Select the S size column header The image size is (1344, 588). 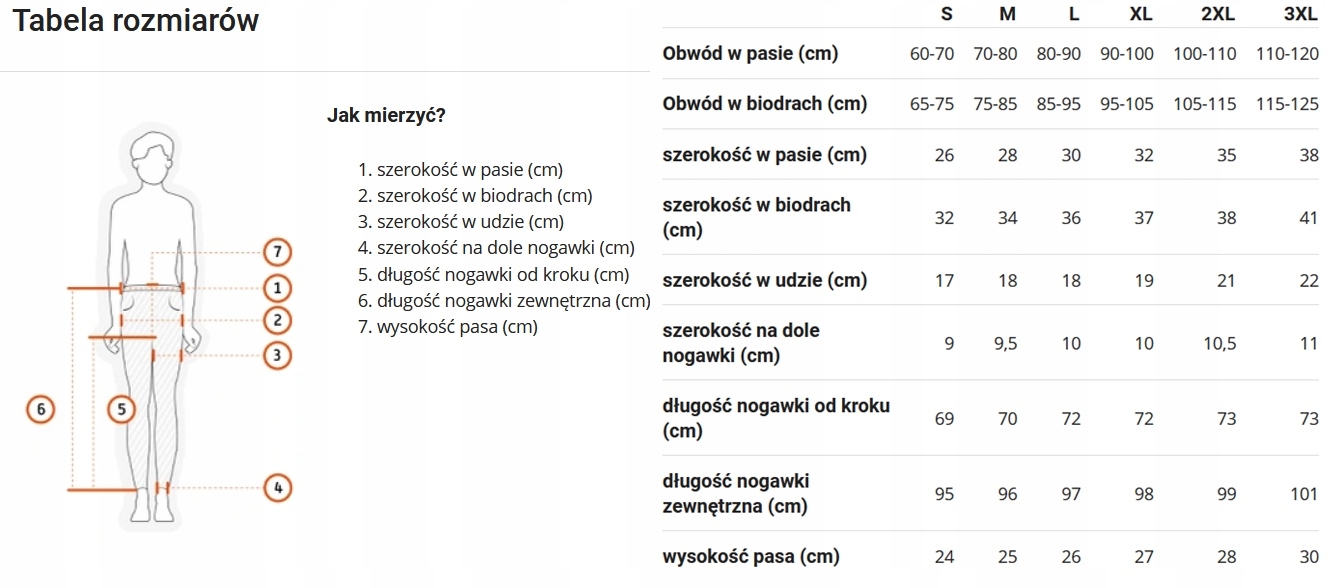click(946, 14)
